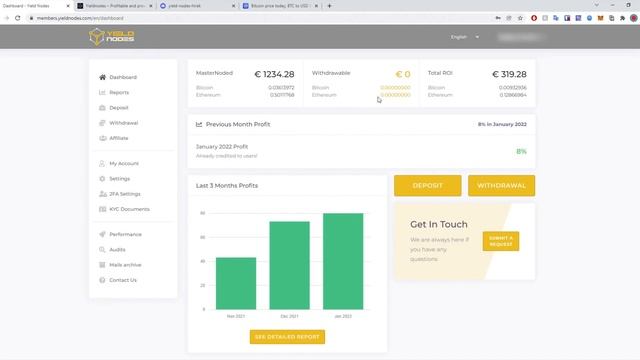Click the My Account person icon

tap(102, 163)
